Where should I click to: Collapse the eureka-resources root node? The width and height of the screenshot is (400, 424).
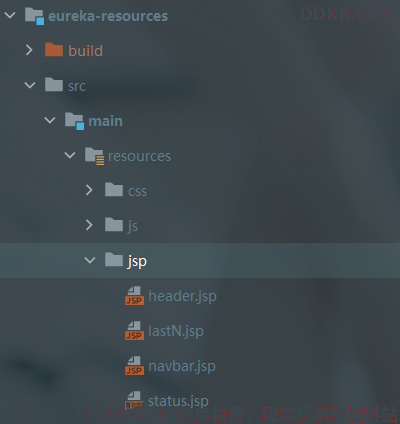(10, 15)
